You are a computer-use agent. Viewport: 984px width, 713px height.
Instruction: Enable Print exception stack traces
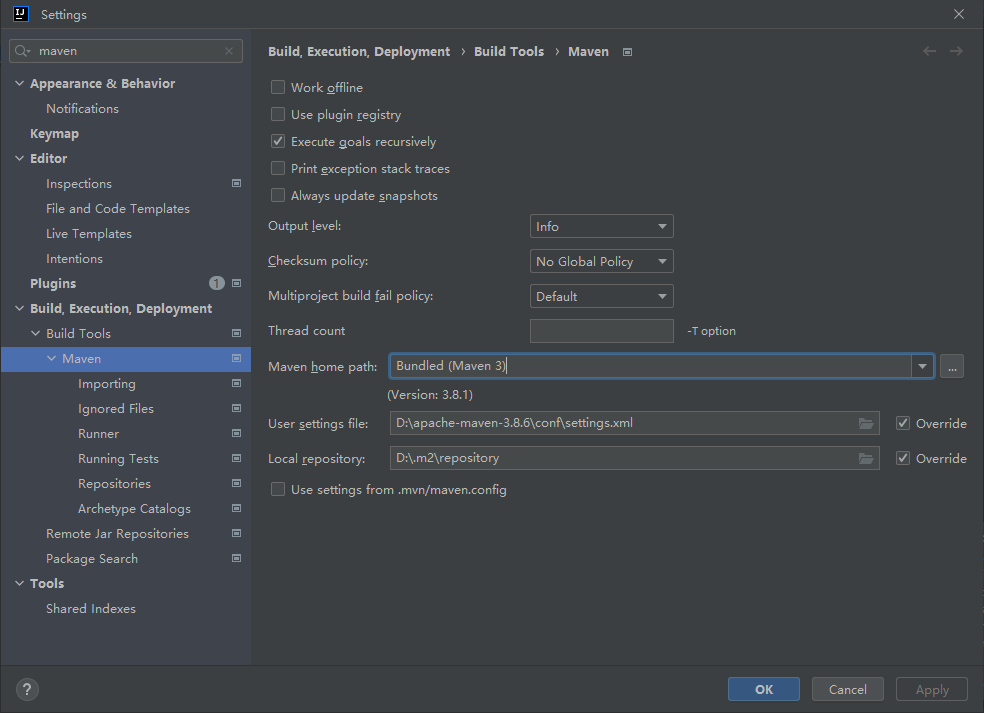(x=277, y=168)
